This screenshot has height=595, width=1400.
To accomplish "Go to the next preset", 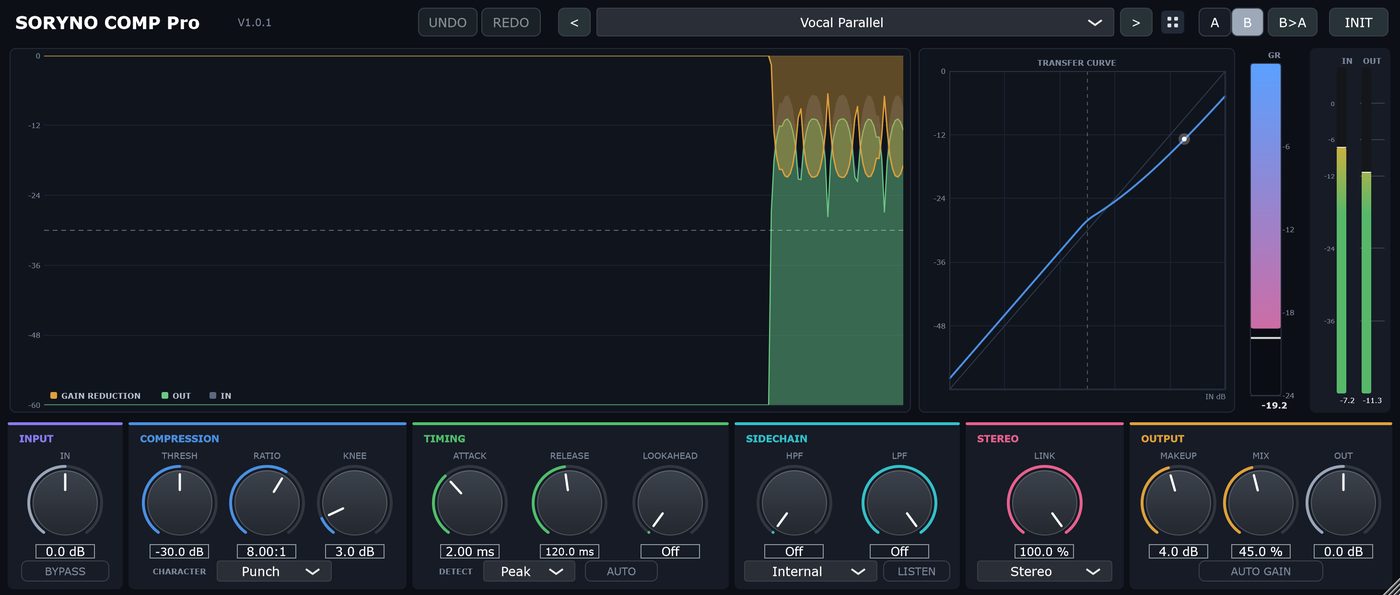I will click(x=1136, y=22).
